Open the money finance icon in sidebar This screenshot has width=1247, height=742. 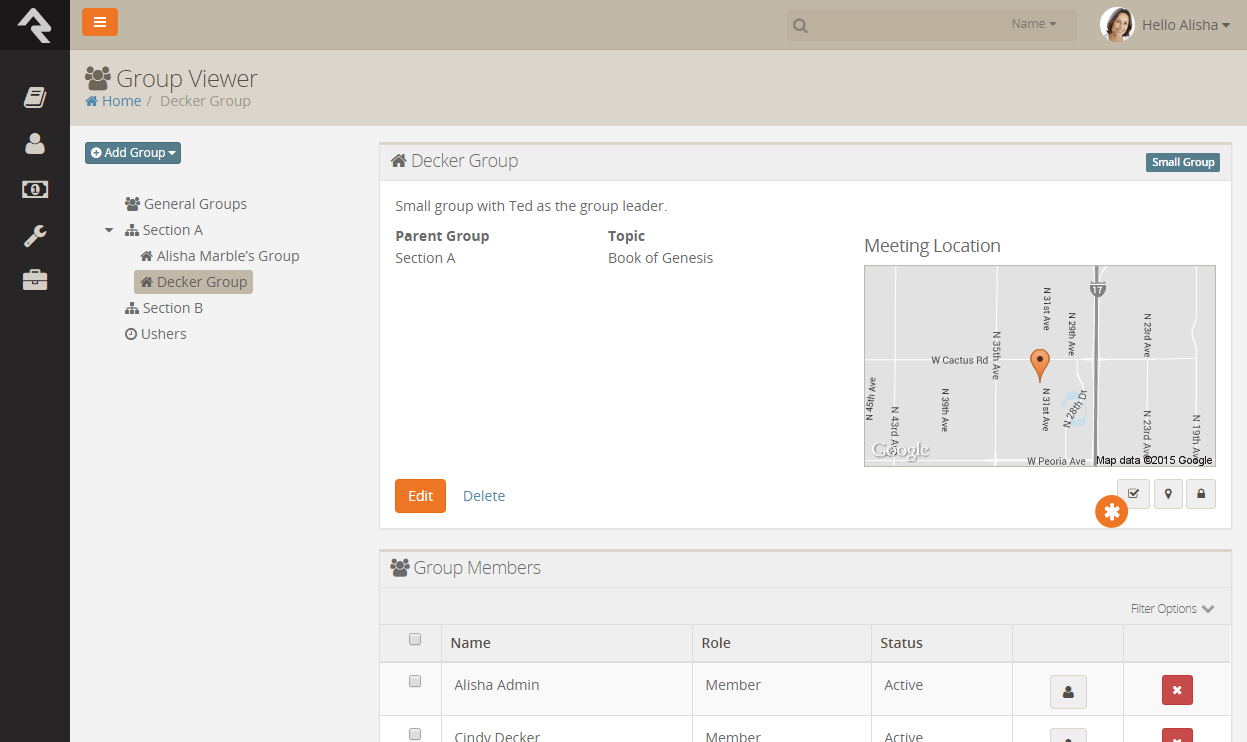tap(35, 189)
